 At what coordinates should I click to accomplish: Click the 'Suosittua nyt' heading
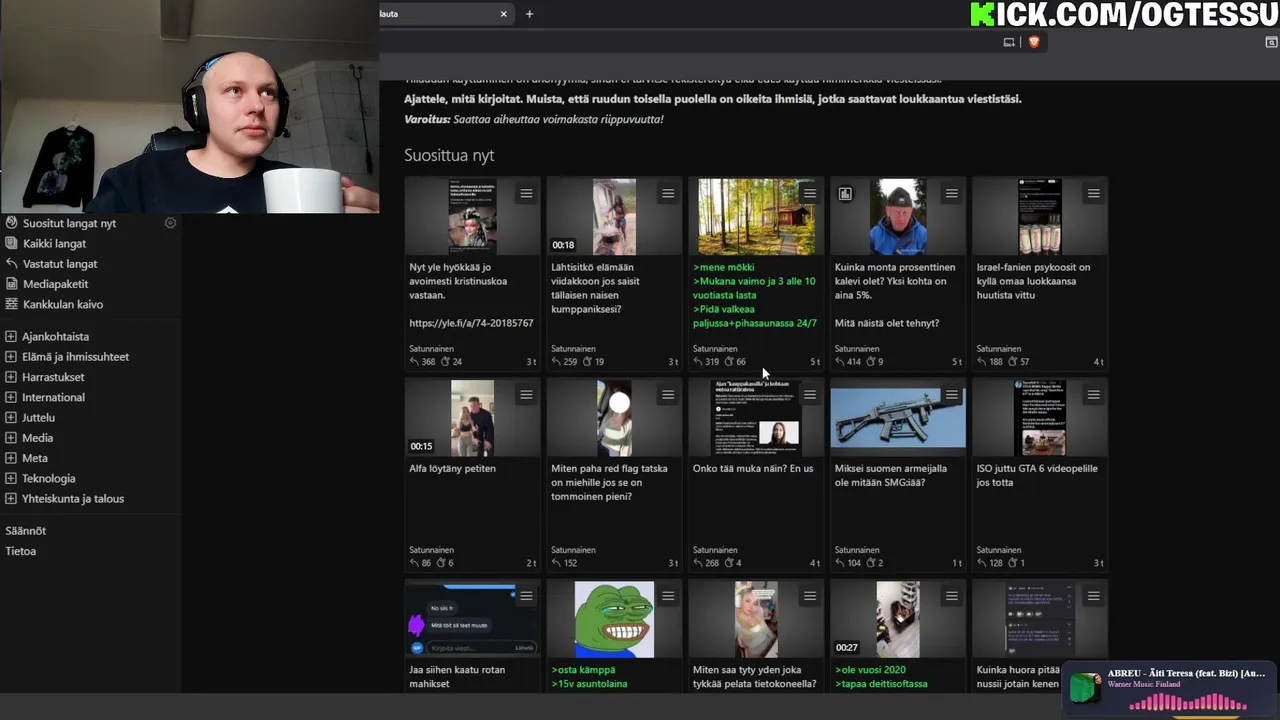[449, 155]
